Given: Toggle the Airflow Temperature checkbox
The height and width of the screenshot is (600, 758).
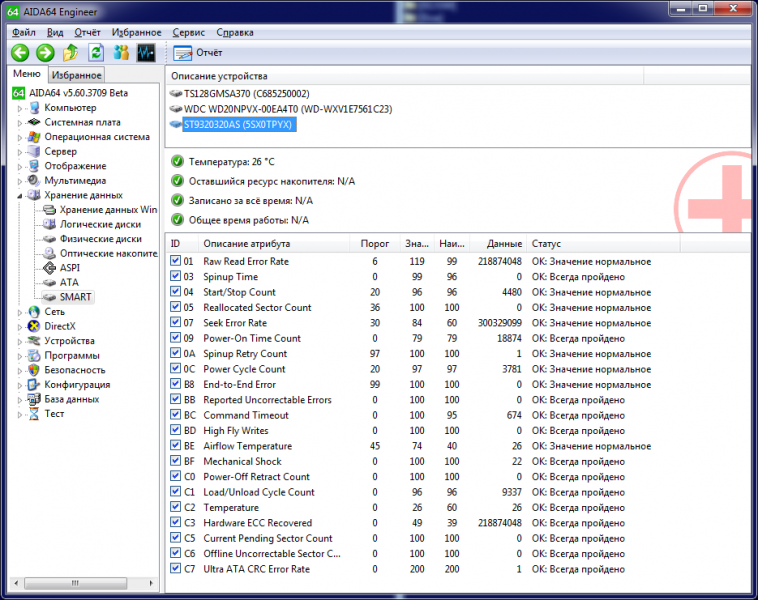Looking at the screenshot, I should click(x=175, y=446).
